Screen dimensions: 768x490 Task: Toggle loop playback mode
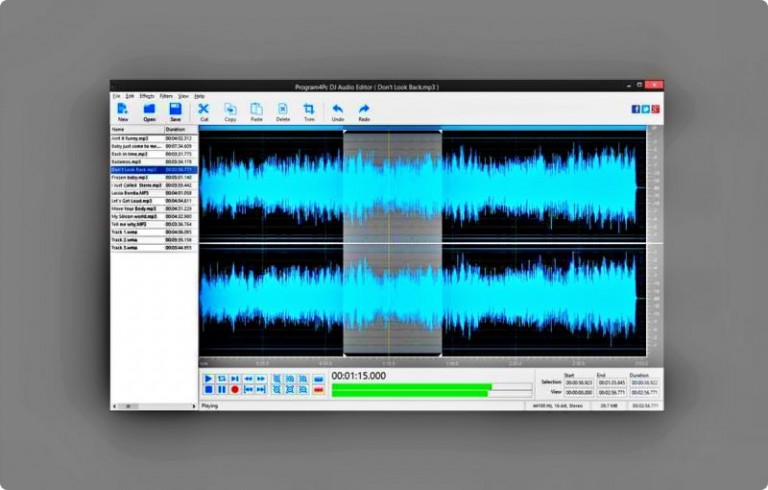click(x=221, y=379)
